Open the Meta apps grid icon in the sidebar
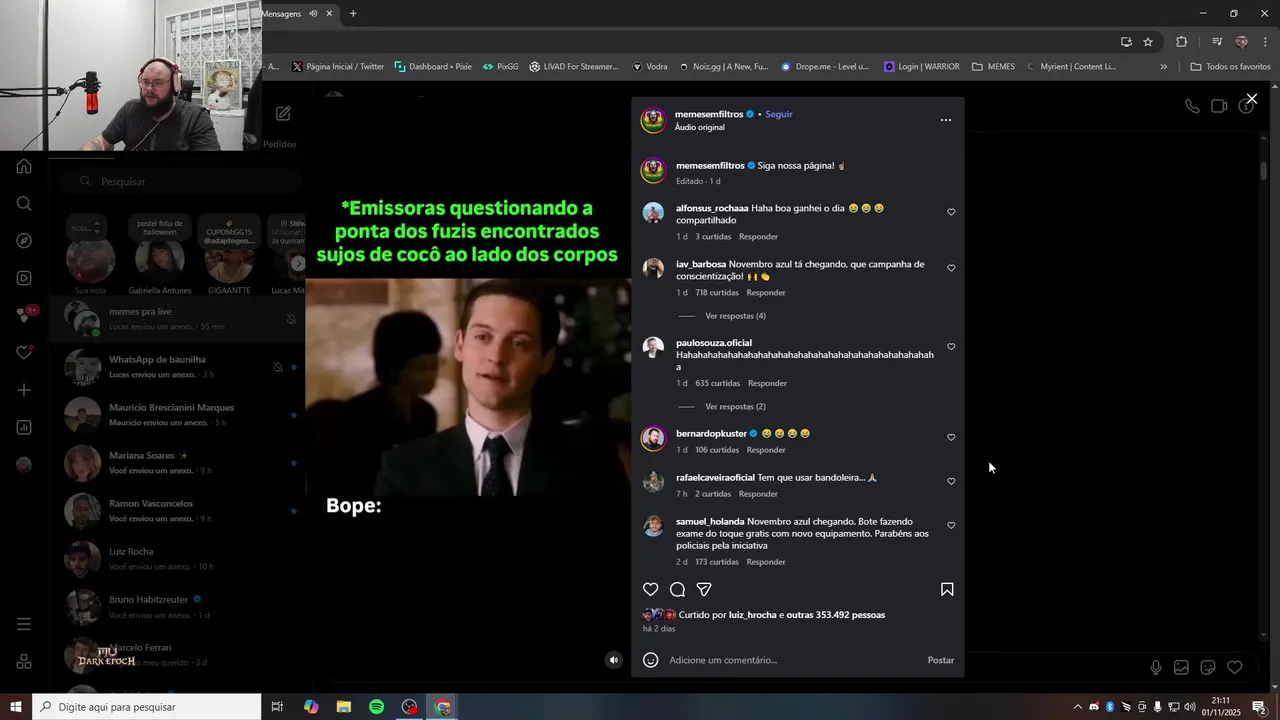The image size is (1280, 720). point(24,662)
